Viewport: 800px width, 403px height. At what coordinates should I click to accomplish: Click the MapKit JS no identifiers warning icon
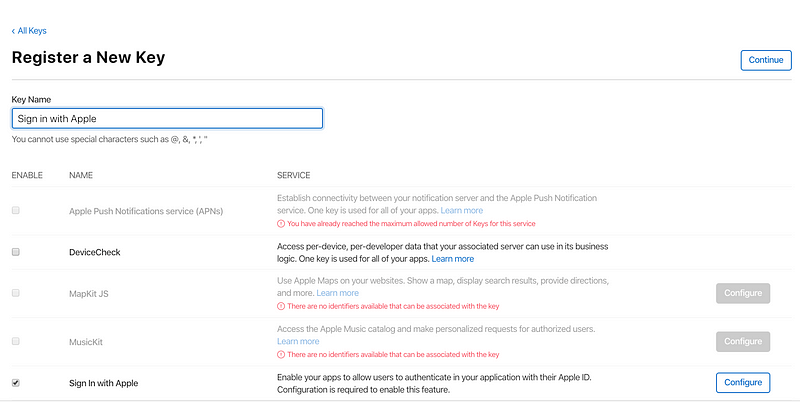pyautogui.click(x=281, y=306)
